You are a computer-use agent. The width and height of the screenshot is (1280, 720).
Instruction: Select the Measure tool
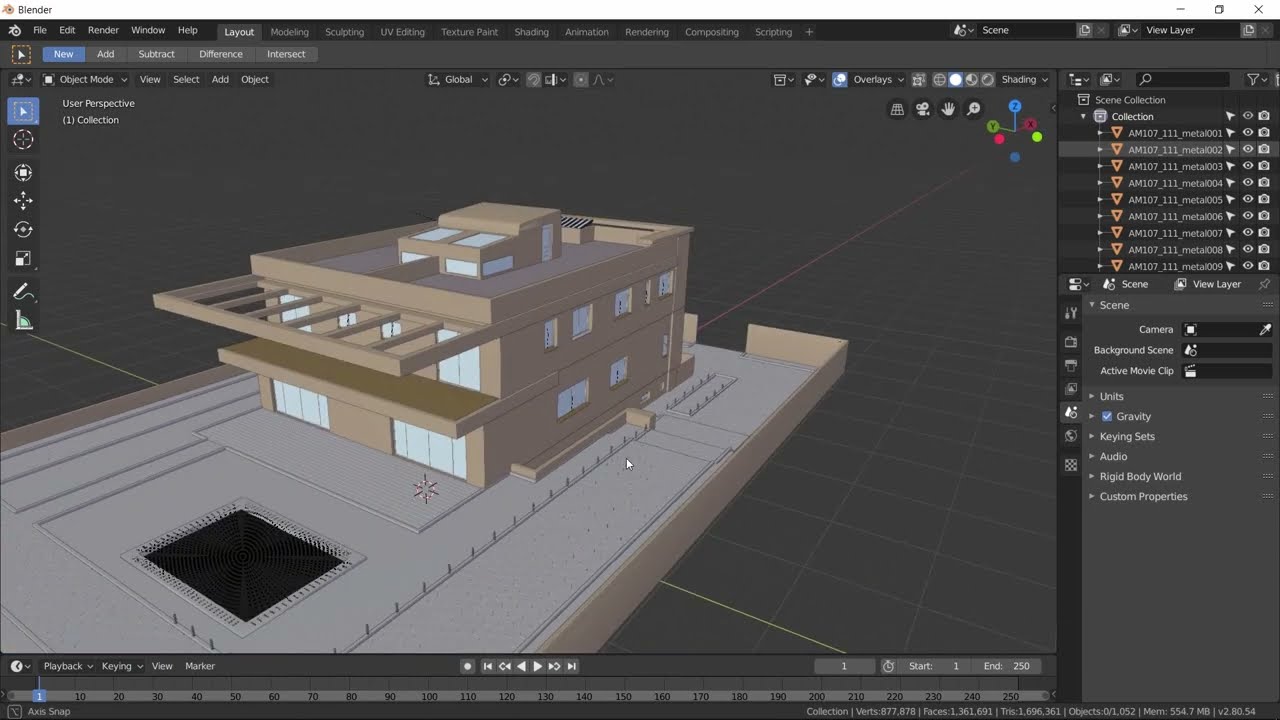(23, 321)
